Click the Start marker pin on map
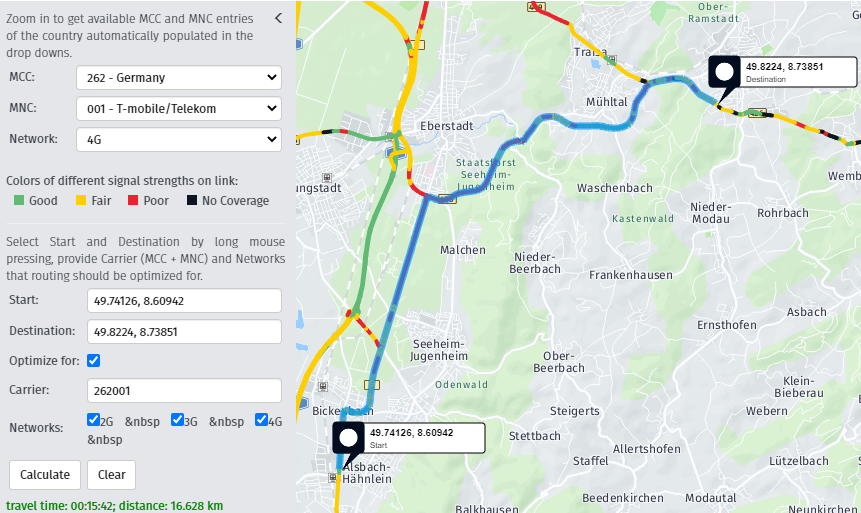 click(348, 438)
